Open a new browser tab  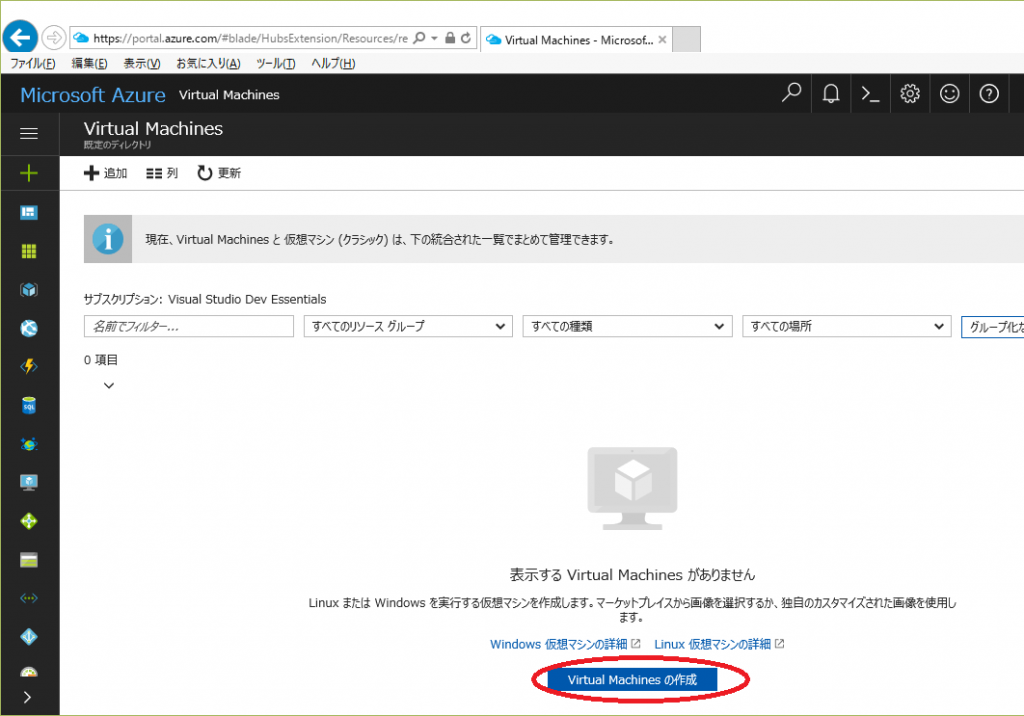coord(686,40)
